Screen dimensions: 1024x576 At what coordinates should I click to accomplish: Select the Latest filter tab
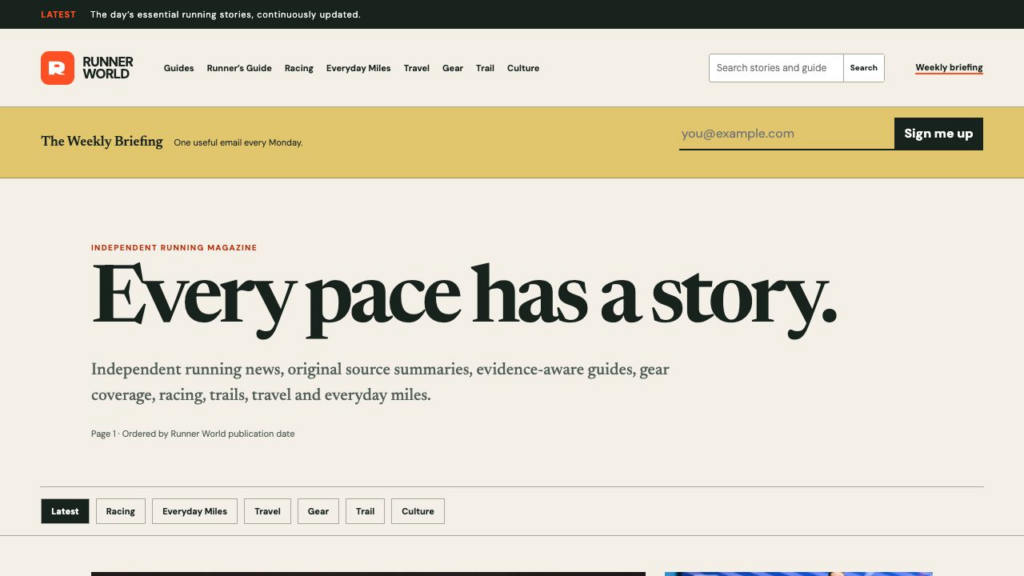pyautogui.click(x=65, y=511)
